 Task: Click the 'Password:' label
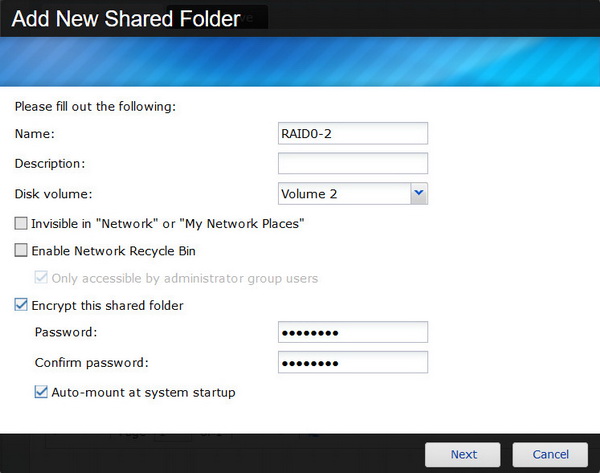point(65,332)
